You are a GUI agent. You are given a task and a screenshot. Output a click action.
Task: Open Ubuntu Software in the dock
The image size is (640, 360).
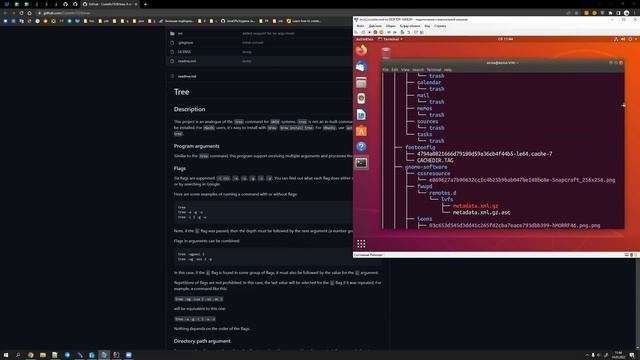click(361, 131)
